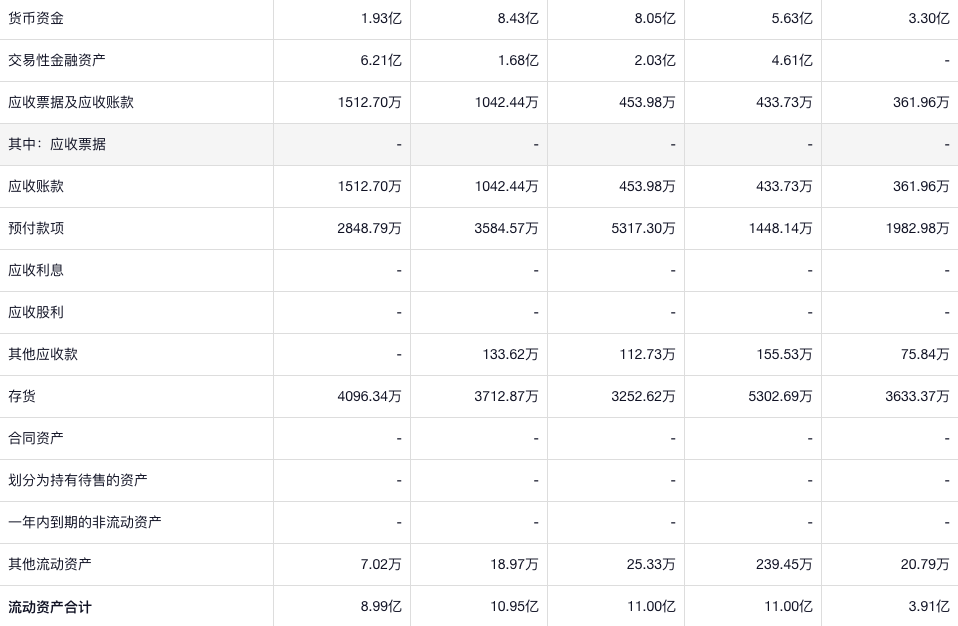
Task: Select the 合同资产 row label
Action: click(36, 438)
